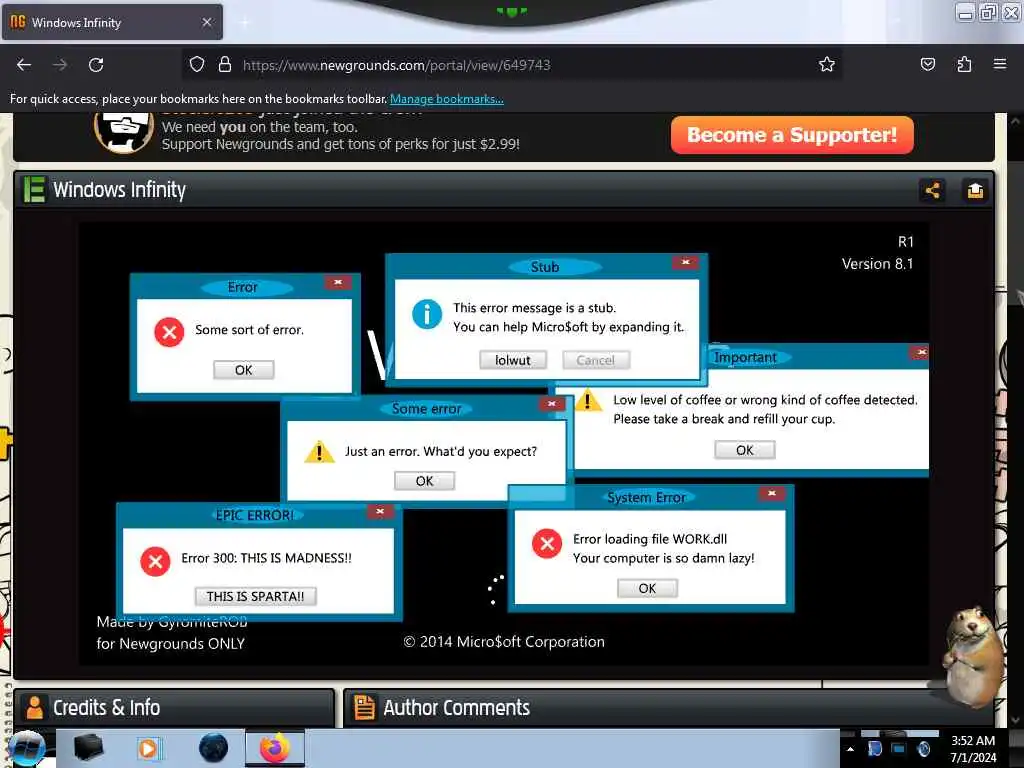Select the Windows Infinity browser tab
This screenshot has width=1024, height=768.
click(112, 22)
